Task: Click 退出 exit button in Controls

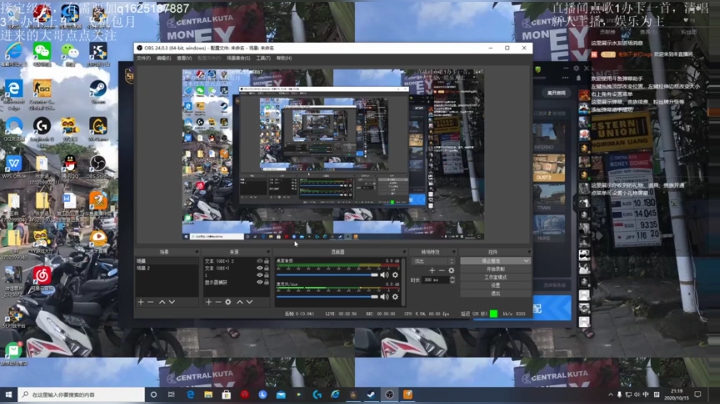Action: [x=495, y=293]
